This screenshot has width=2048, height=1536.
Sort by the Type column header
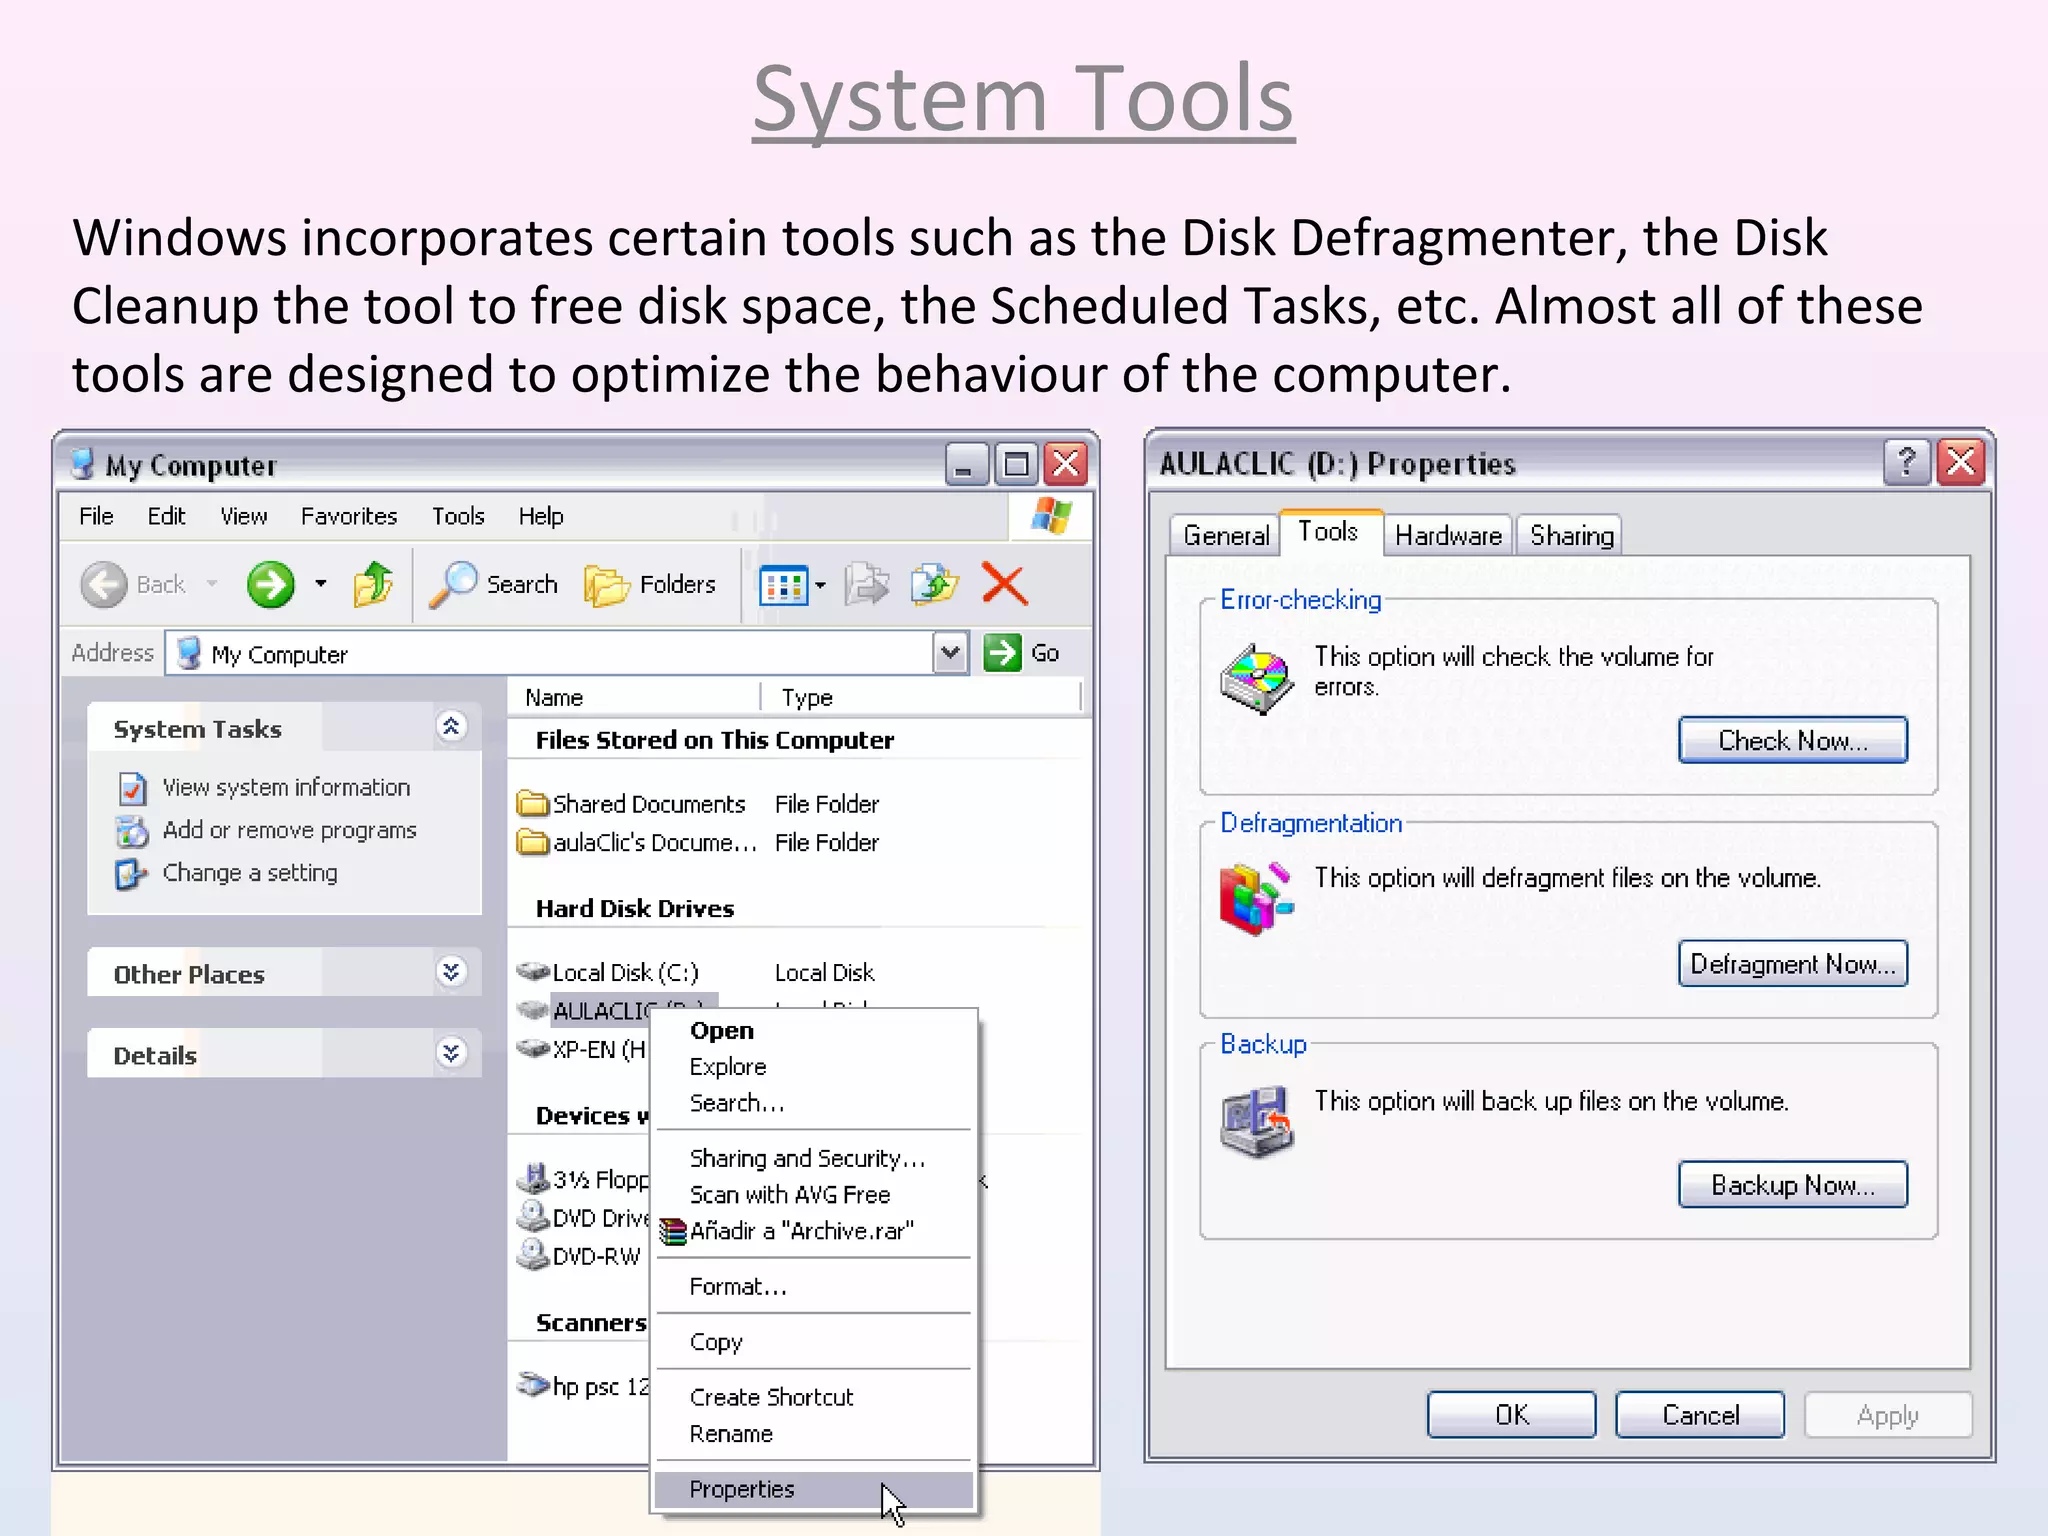(921, 697)
